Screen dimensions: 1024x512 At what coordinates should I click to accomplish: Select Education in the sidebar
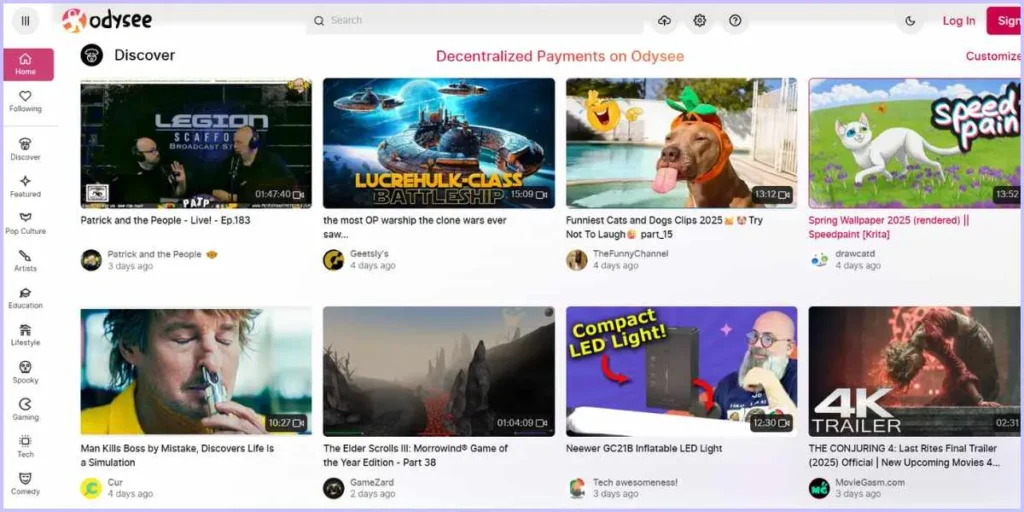pyautogui.click(x=26, y=298)
